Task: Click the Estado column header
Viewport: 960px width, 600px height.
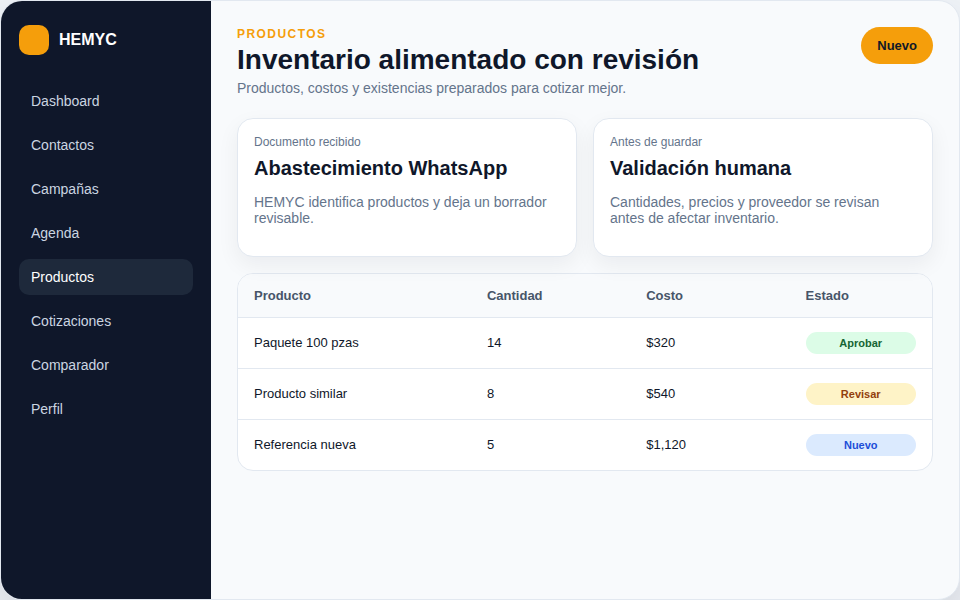Action: coord(827,296)
